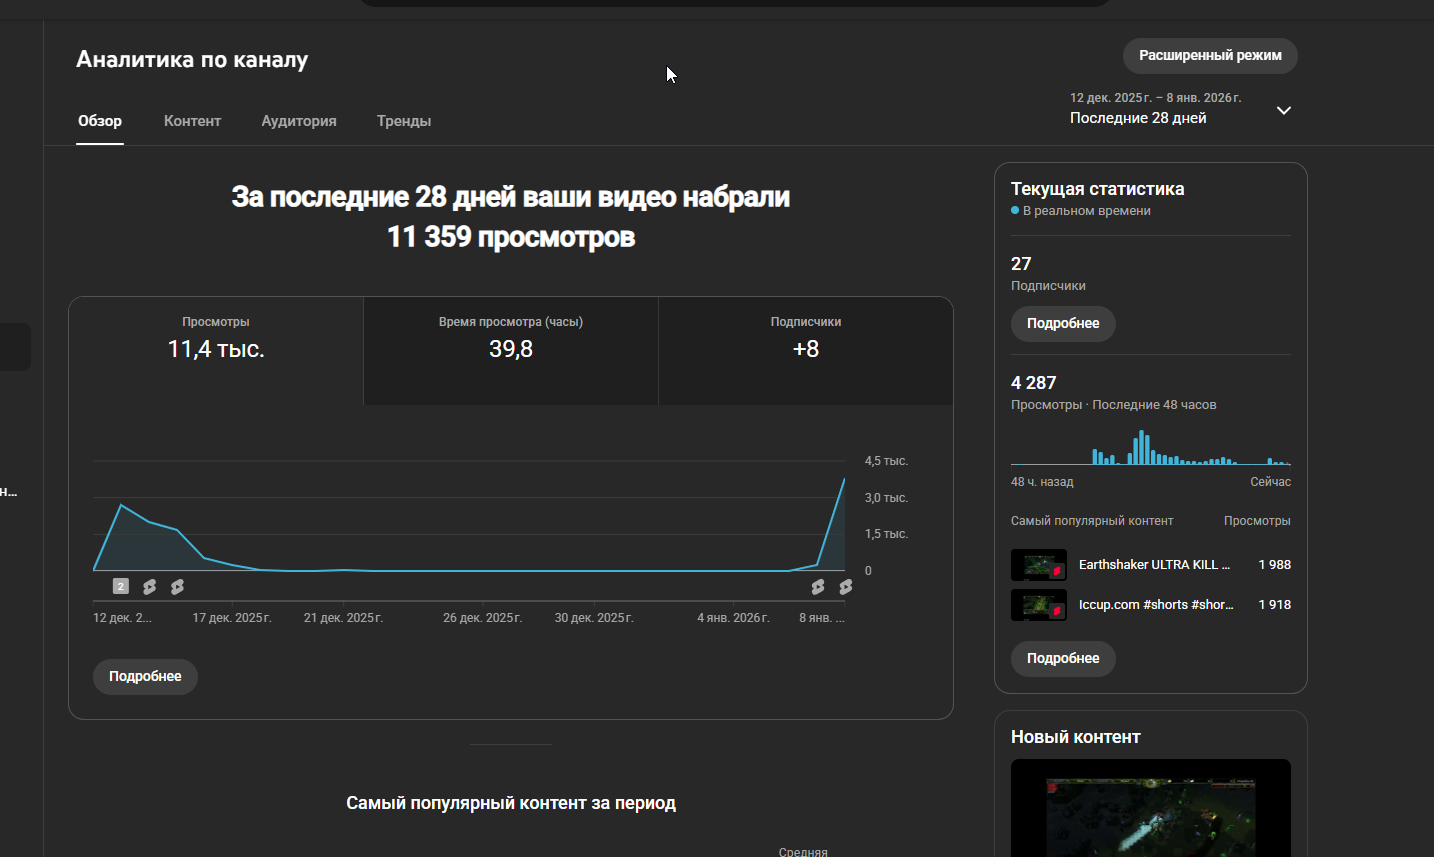Image resolution: width=1434 pixels, height=857 pixels.
Task: Click the "2" videos marker under the chart
Action: pos(121,587)
